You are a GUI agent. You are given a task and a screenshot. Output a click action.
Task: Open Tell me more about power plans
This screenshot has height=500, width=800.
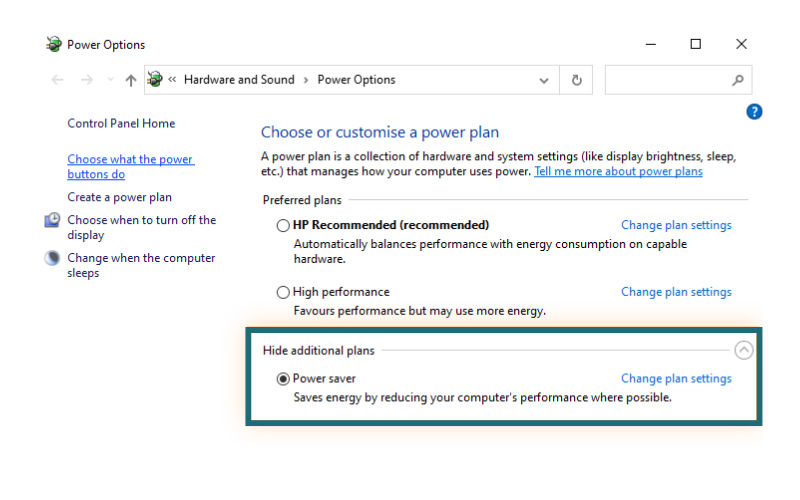618,171
